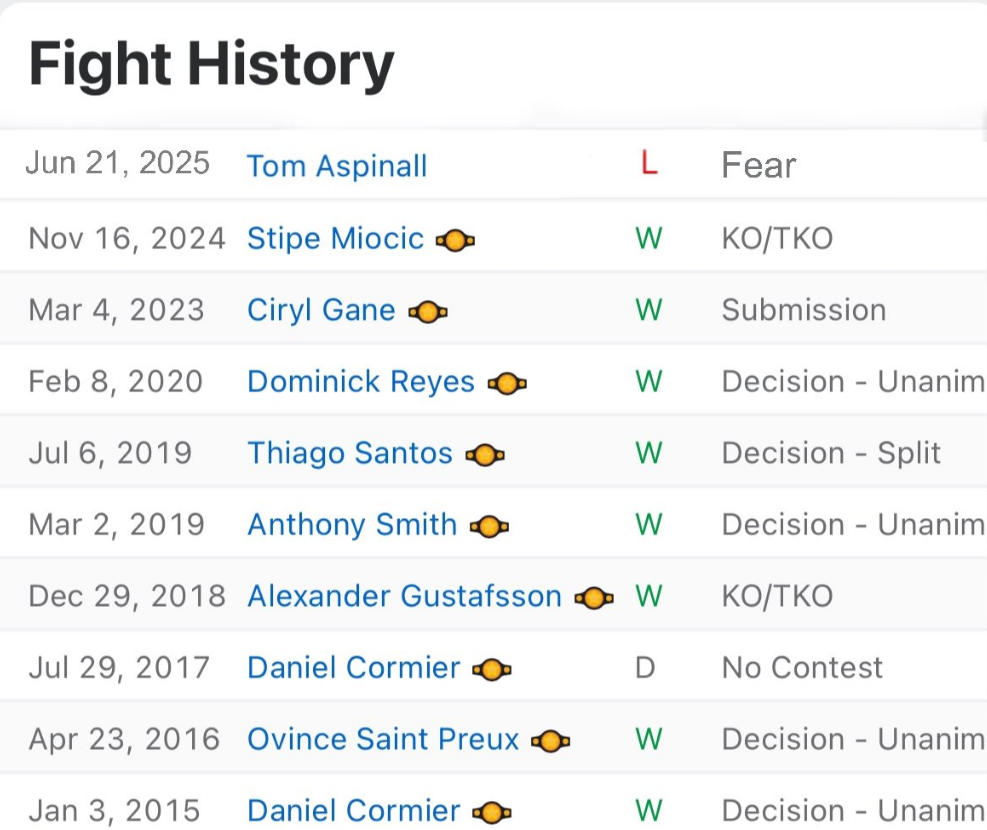Open Tom Aspinall fighter link
987x830 pixels.
point(337,166)
